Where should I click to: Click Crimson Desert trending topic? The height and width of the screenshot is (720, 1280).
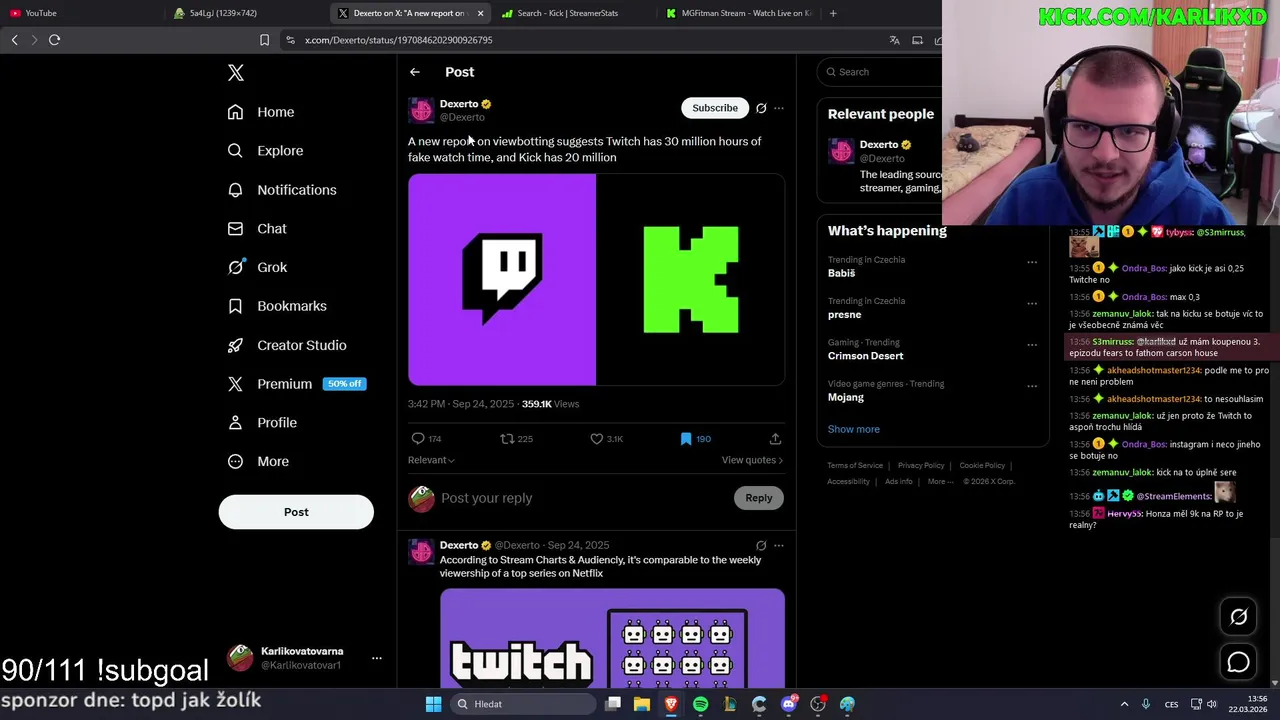(865, 356)
